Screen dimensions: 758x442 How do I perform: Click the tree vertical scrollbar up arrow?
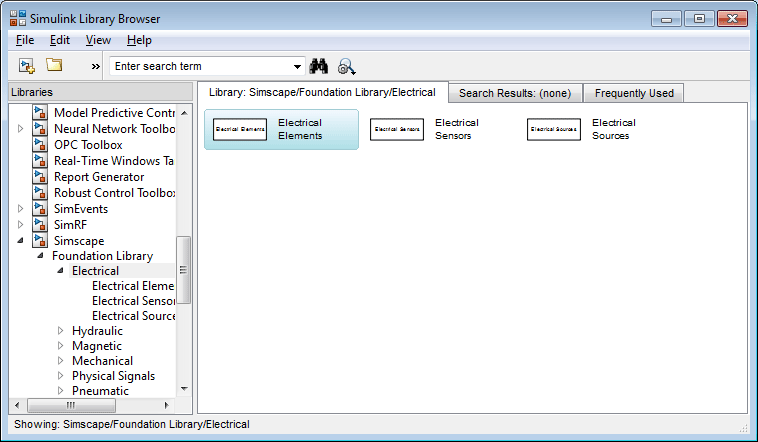[x=184, y=113]
